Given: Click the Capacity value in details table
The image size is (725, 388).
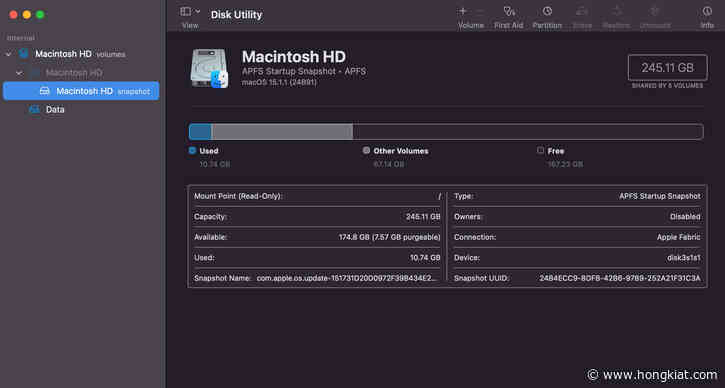Looking at the screenshot, I should coord(423,217).
